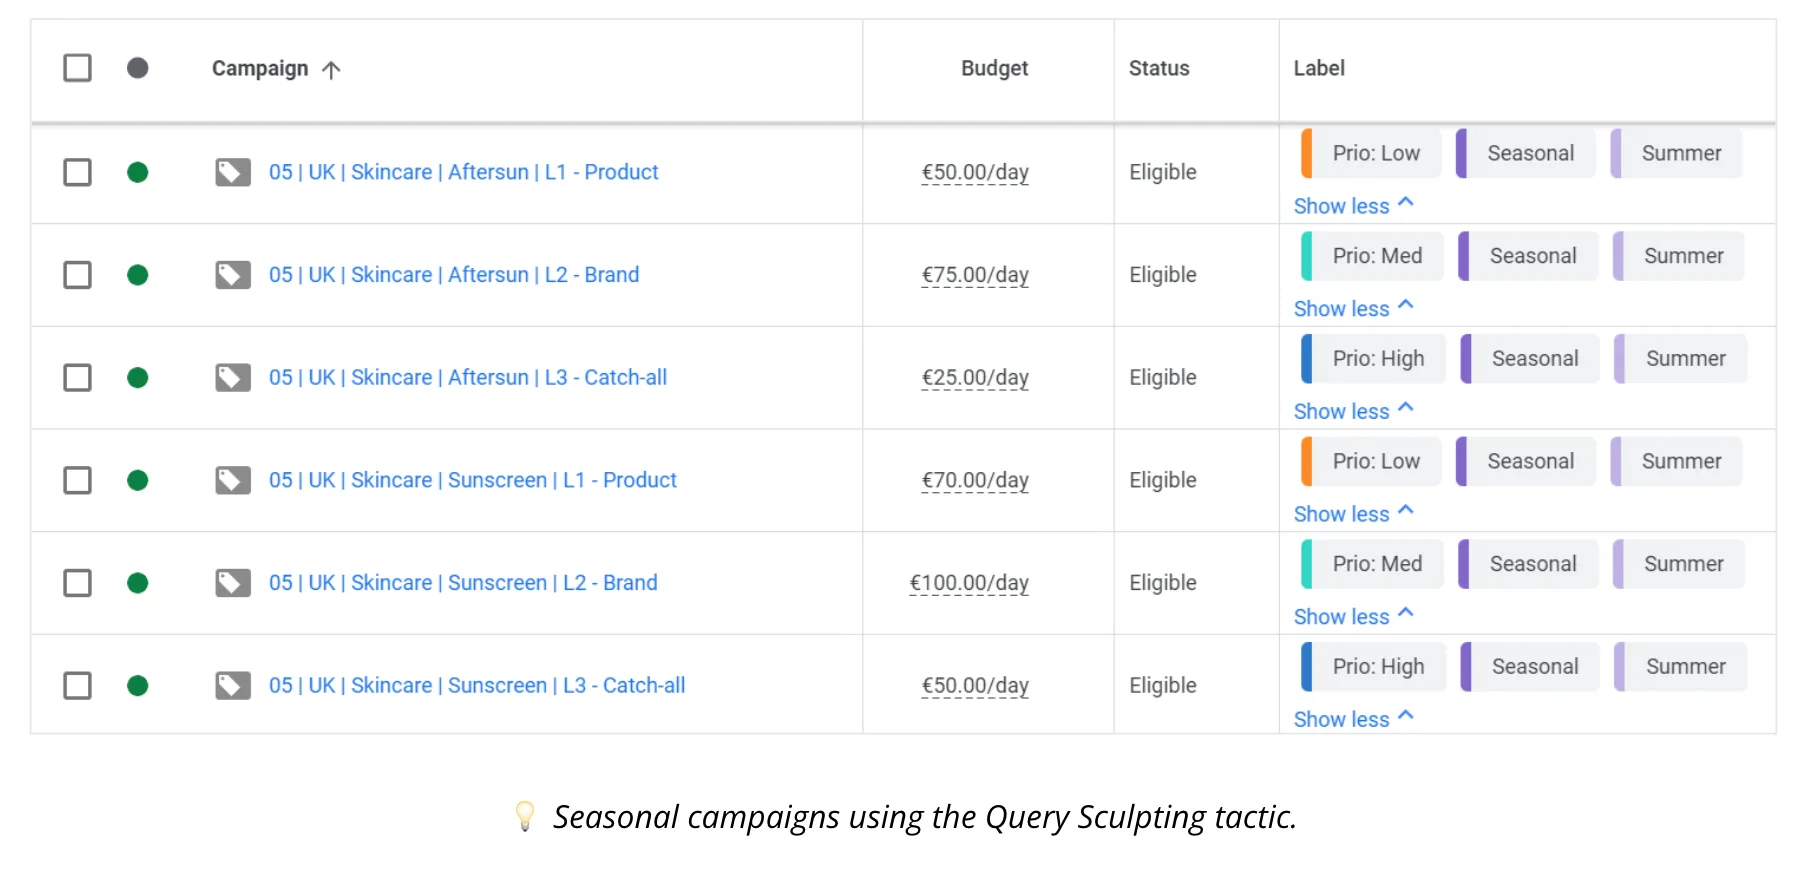Click the grey status dot in header row
The image size is (1808, 892).
tap(138, 68)
